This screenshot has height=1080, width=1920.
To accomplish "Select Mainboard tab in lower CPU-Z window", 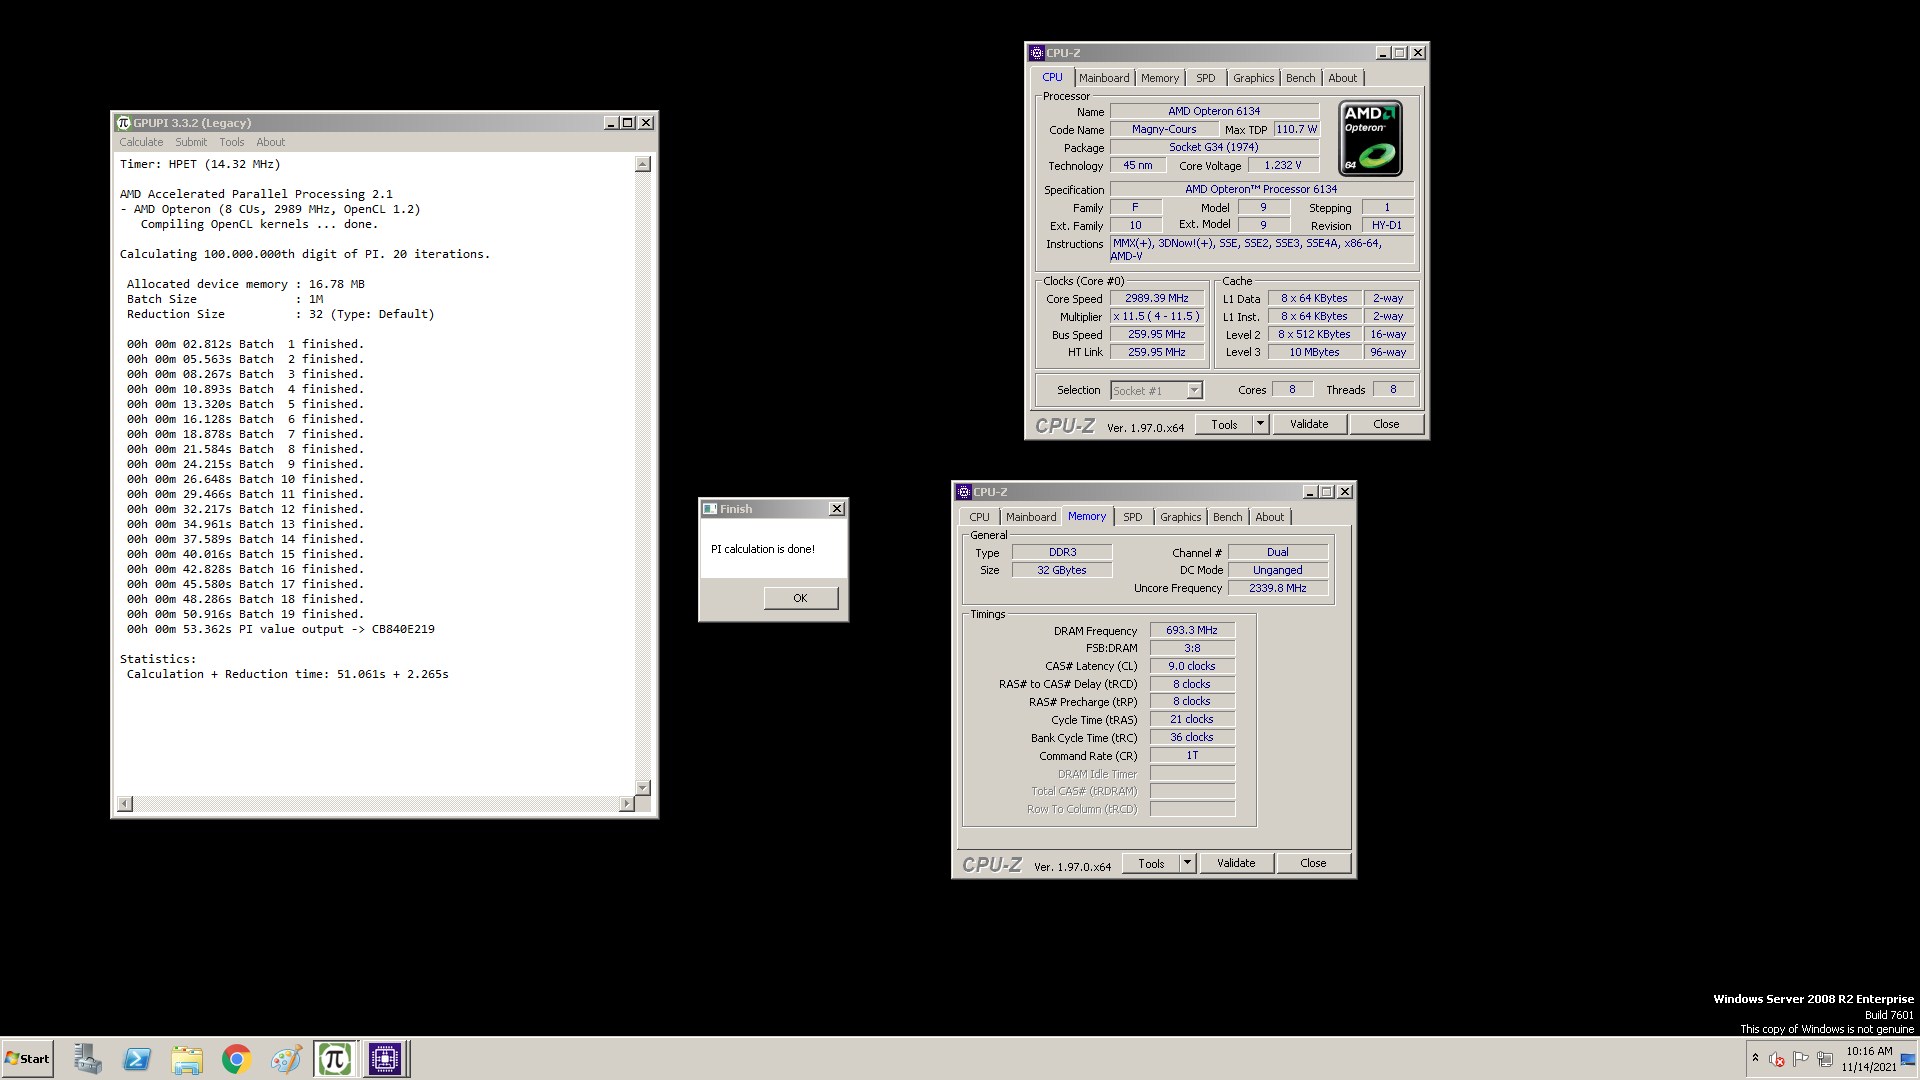I will [x=1031, y=517].
